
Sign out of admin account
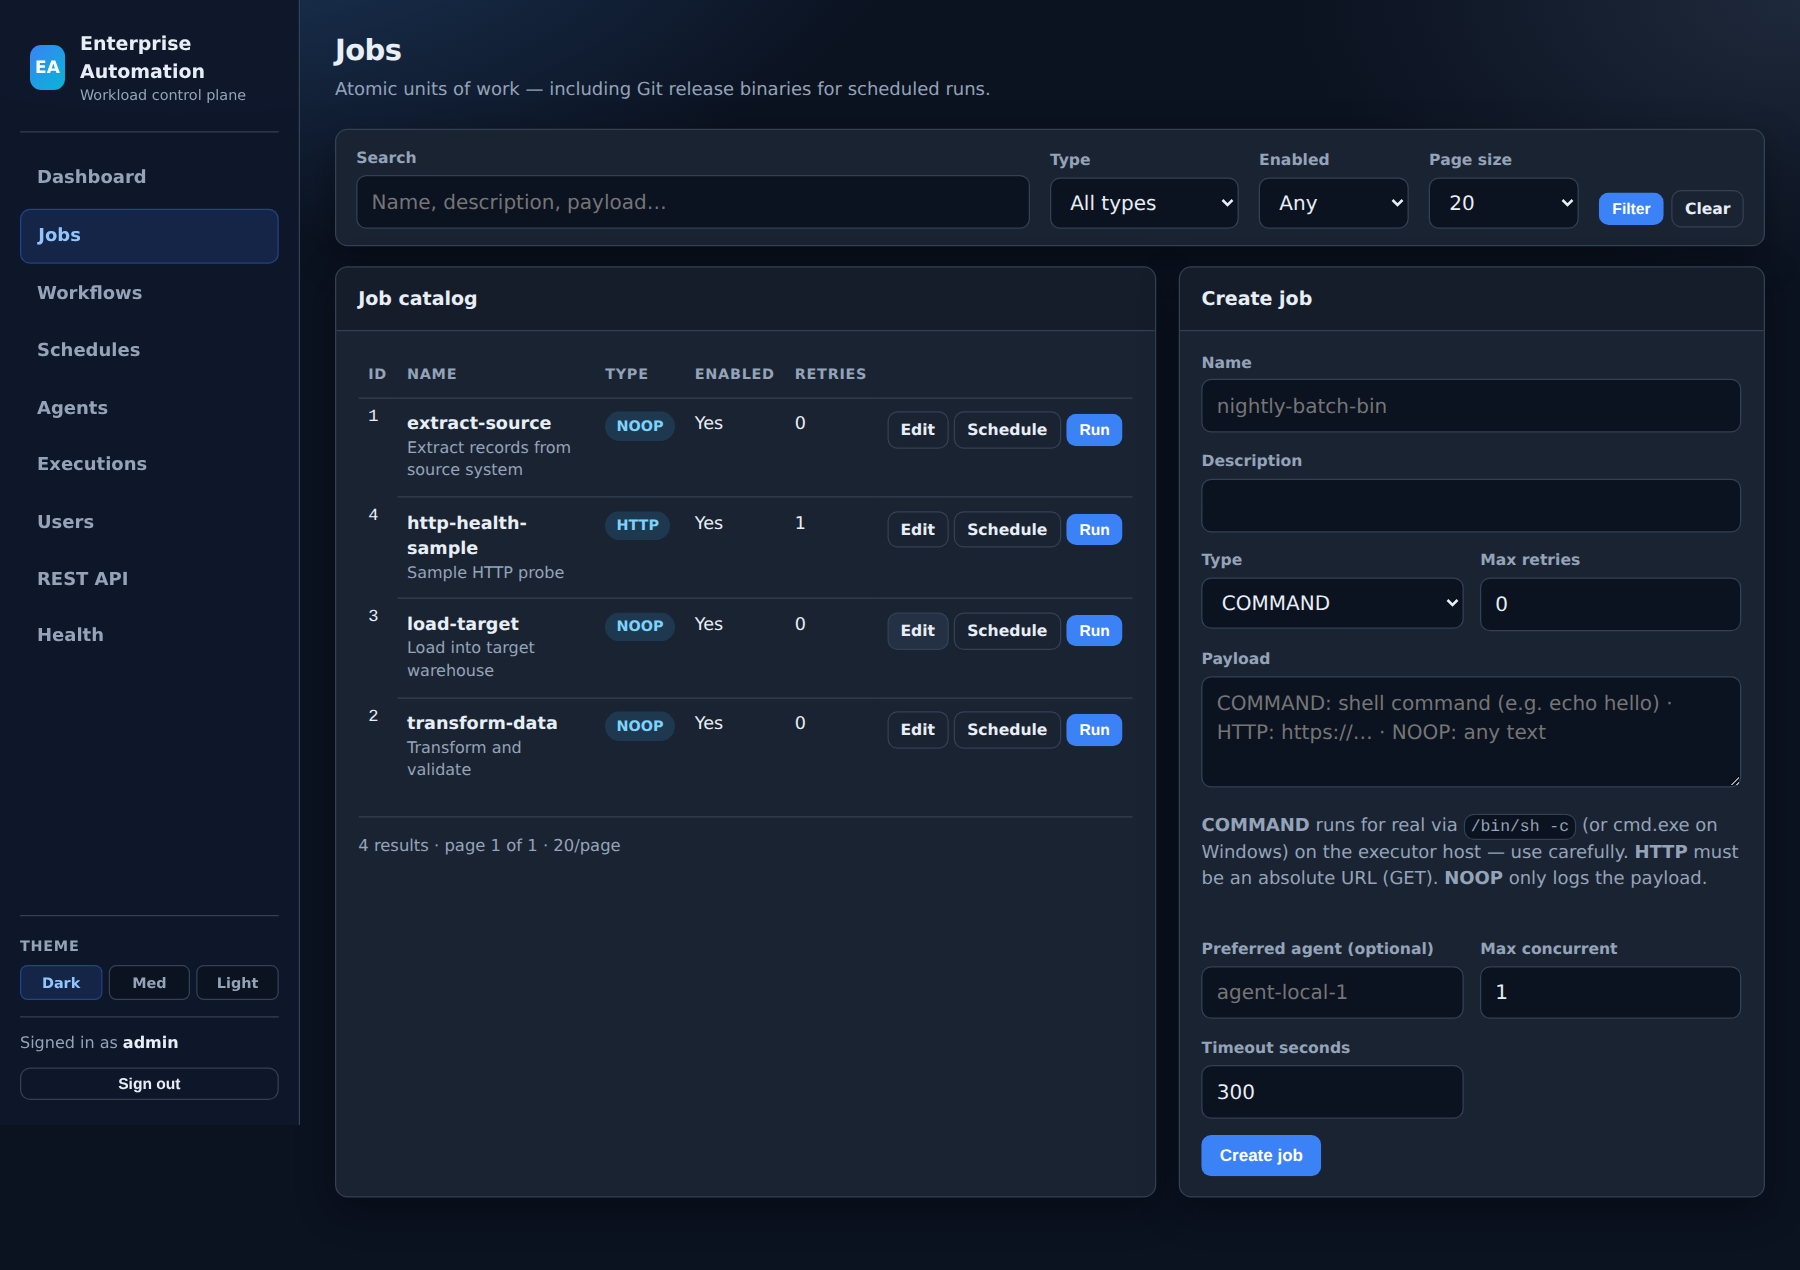click(x=149, y=1084)
